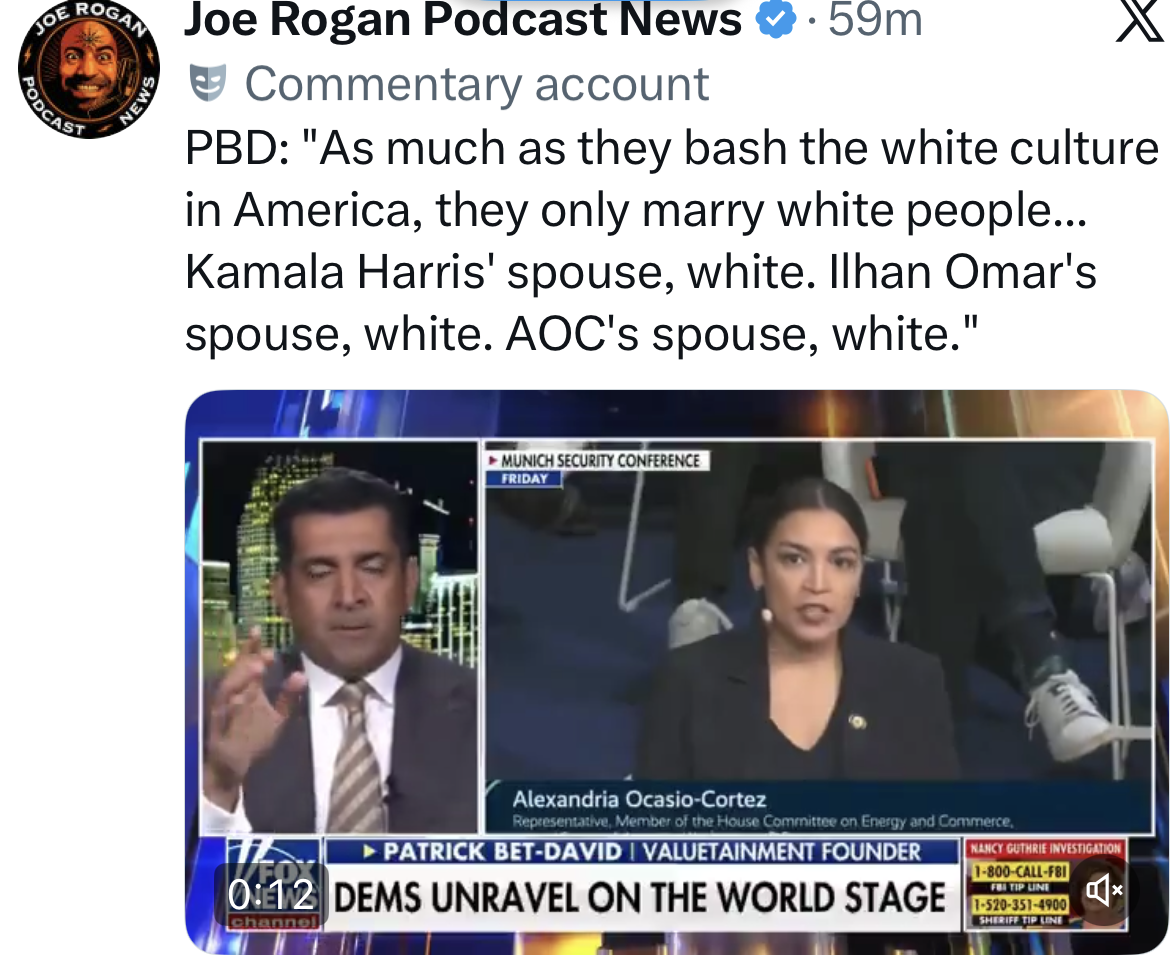
Task: Open the Joe Rogan Podcast News account name
Action: pos(463,20)
